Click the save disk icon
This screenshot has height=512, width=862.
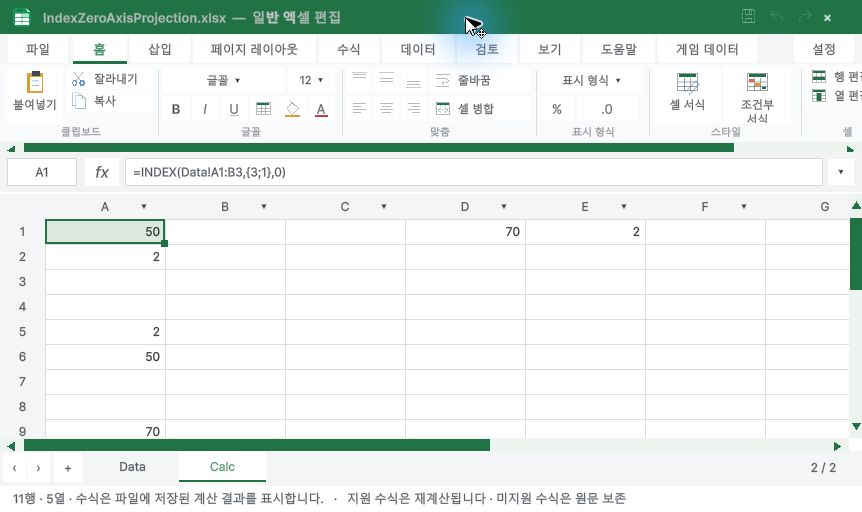pyautogui.click(x=748, y=16)
